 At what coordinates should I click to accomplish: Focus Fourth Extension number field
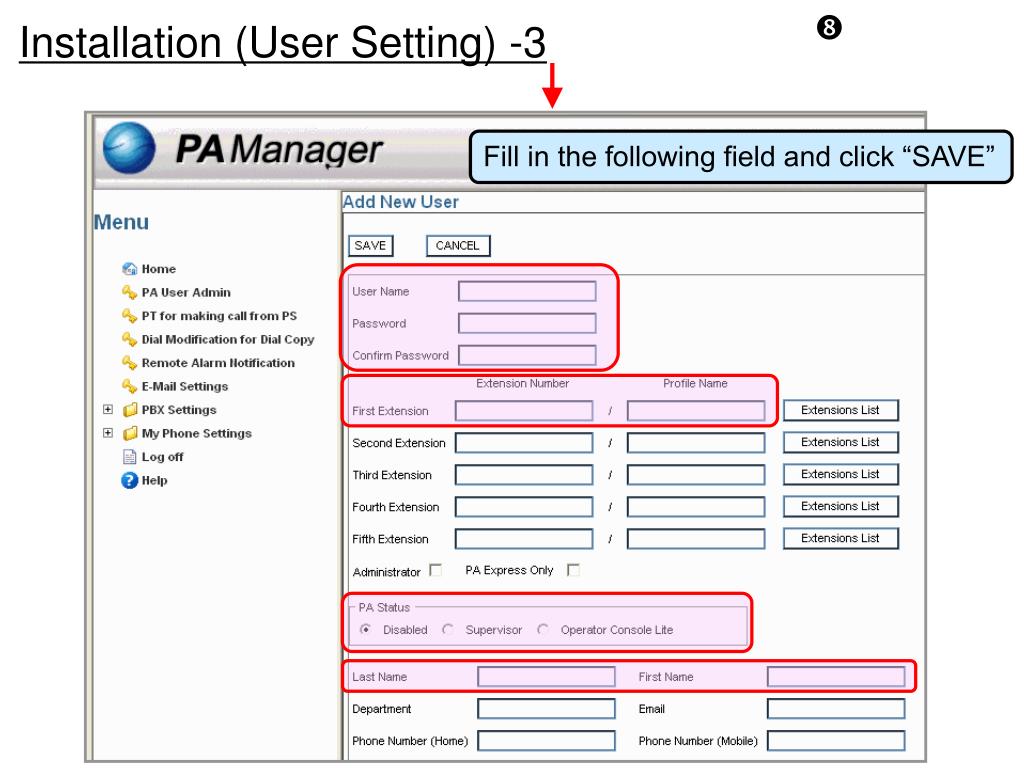pos(524,507)
